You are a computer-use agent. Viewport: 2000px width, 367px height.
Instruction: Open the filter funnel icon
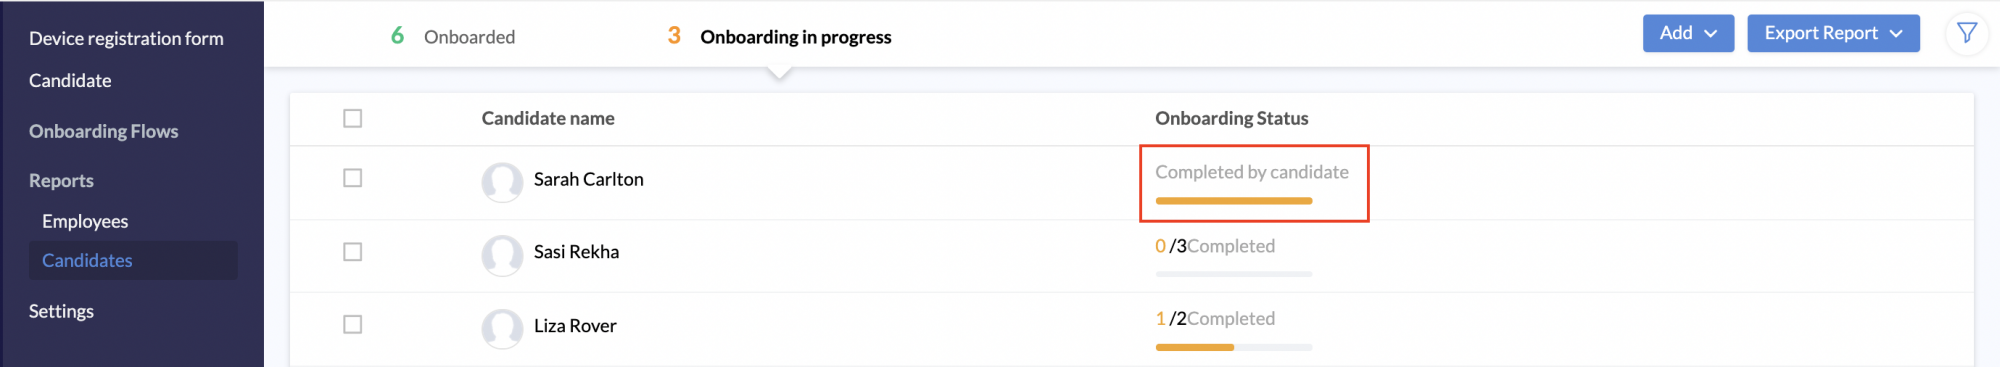coord(1966,33)
